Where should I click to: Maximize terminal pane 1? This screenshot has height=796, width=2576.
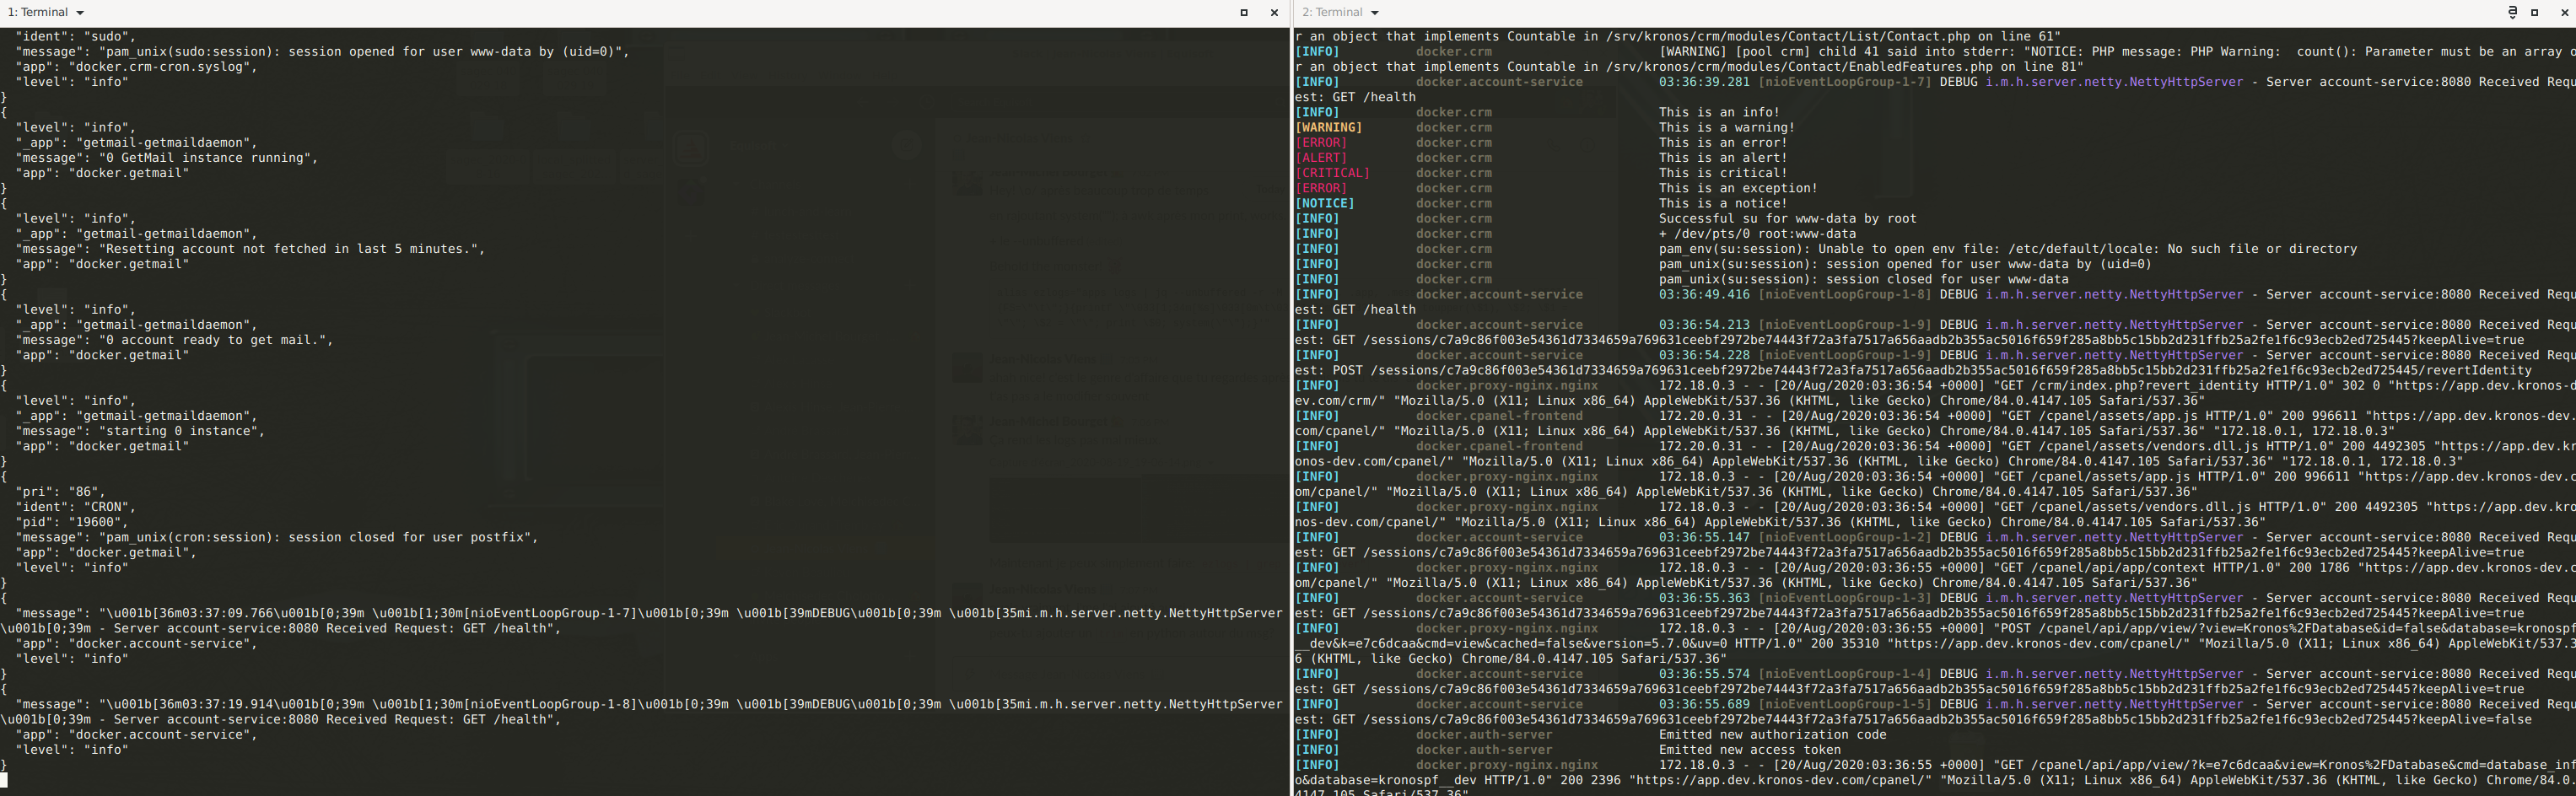1244,13
